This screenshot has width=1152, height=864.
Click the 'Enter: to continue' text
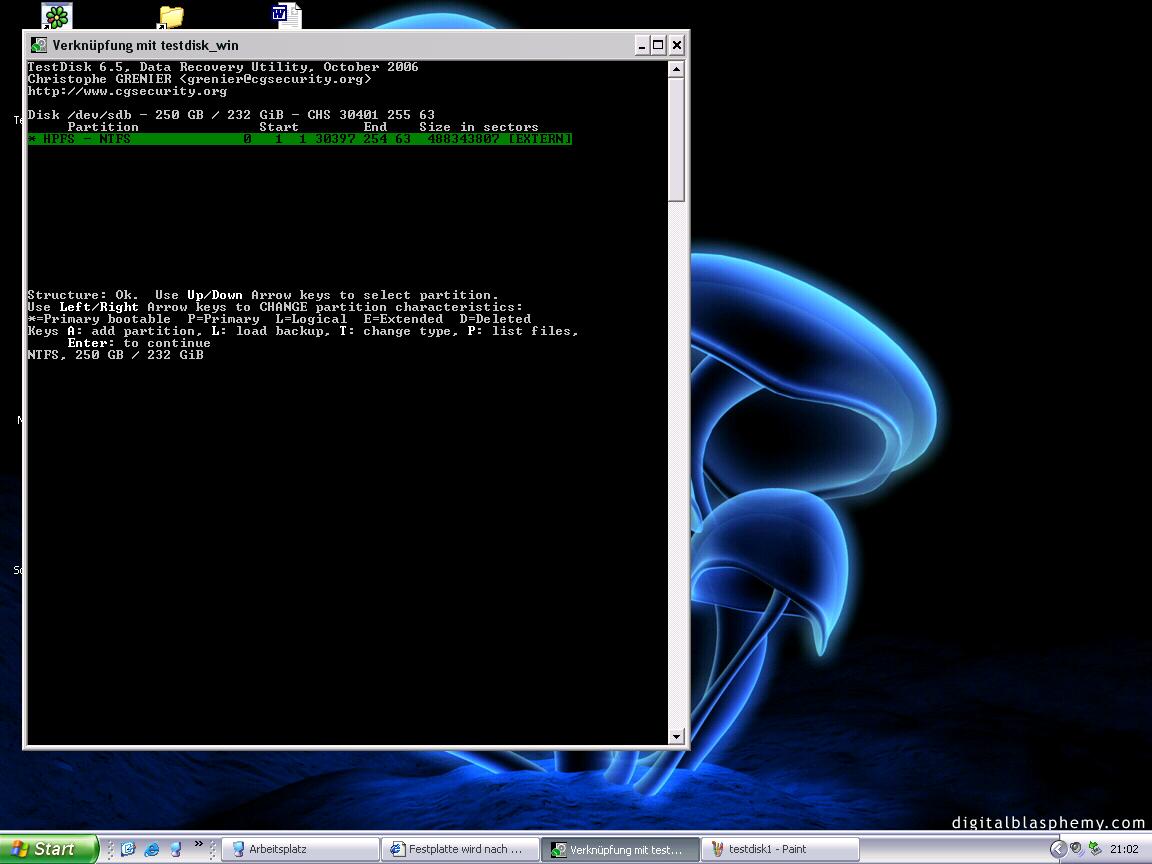(139, 343)
